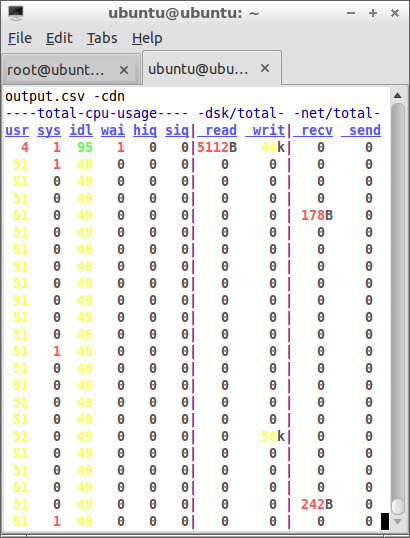Close the ubuntu@ubu... tab
This screenshot has width=410, height=538.
point(265,68)
